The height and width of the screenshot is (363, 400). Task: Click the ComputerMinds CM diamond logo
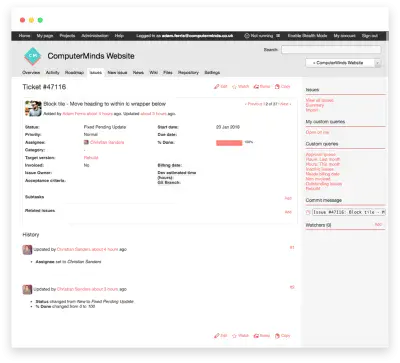tap(33, 56)
